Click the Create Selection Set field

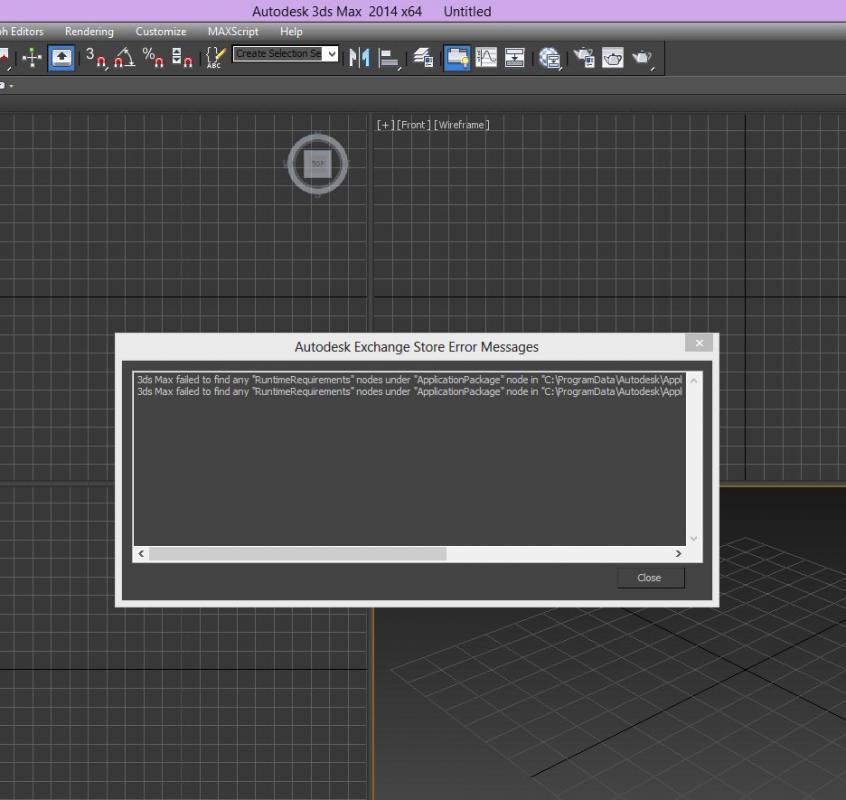(x=279, y=53)
